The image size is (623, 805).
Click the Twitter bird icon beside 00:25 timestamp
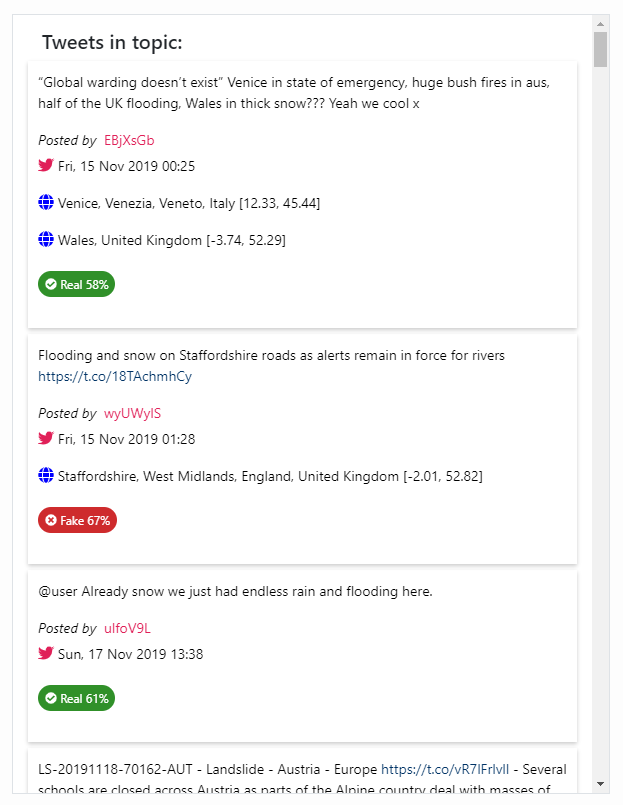click(x=46, y=165)
